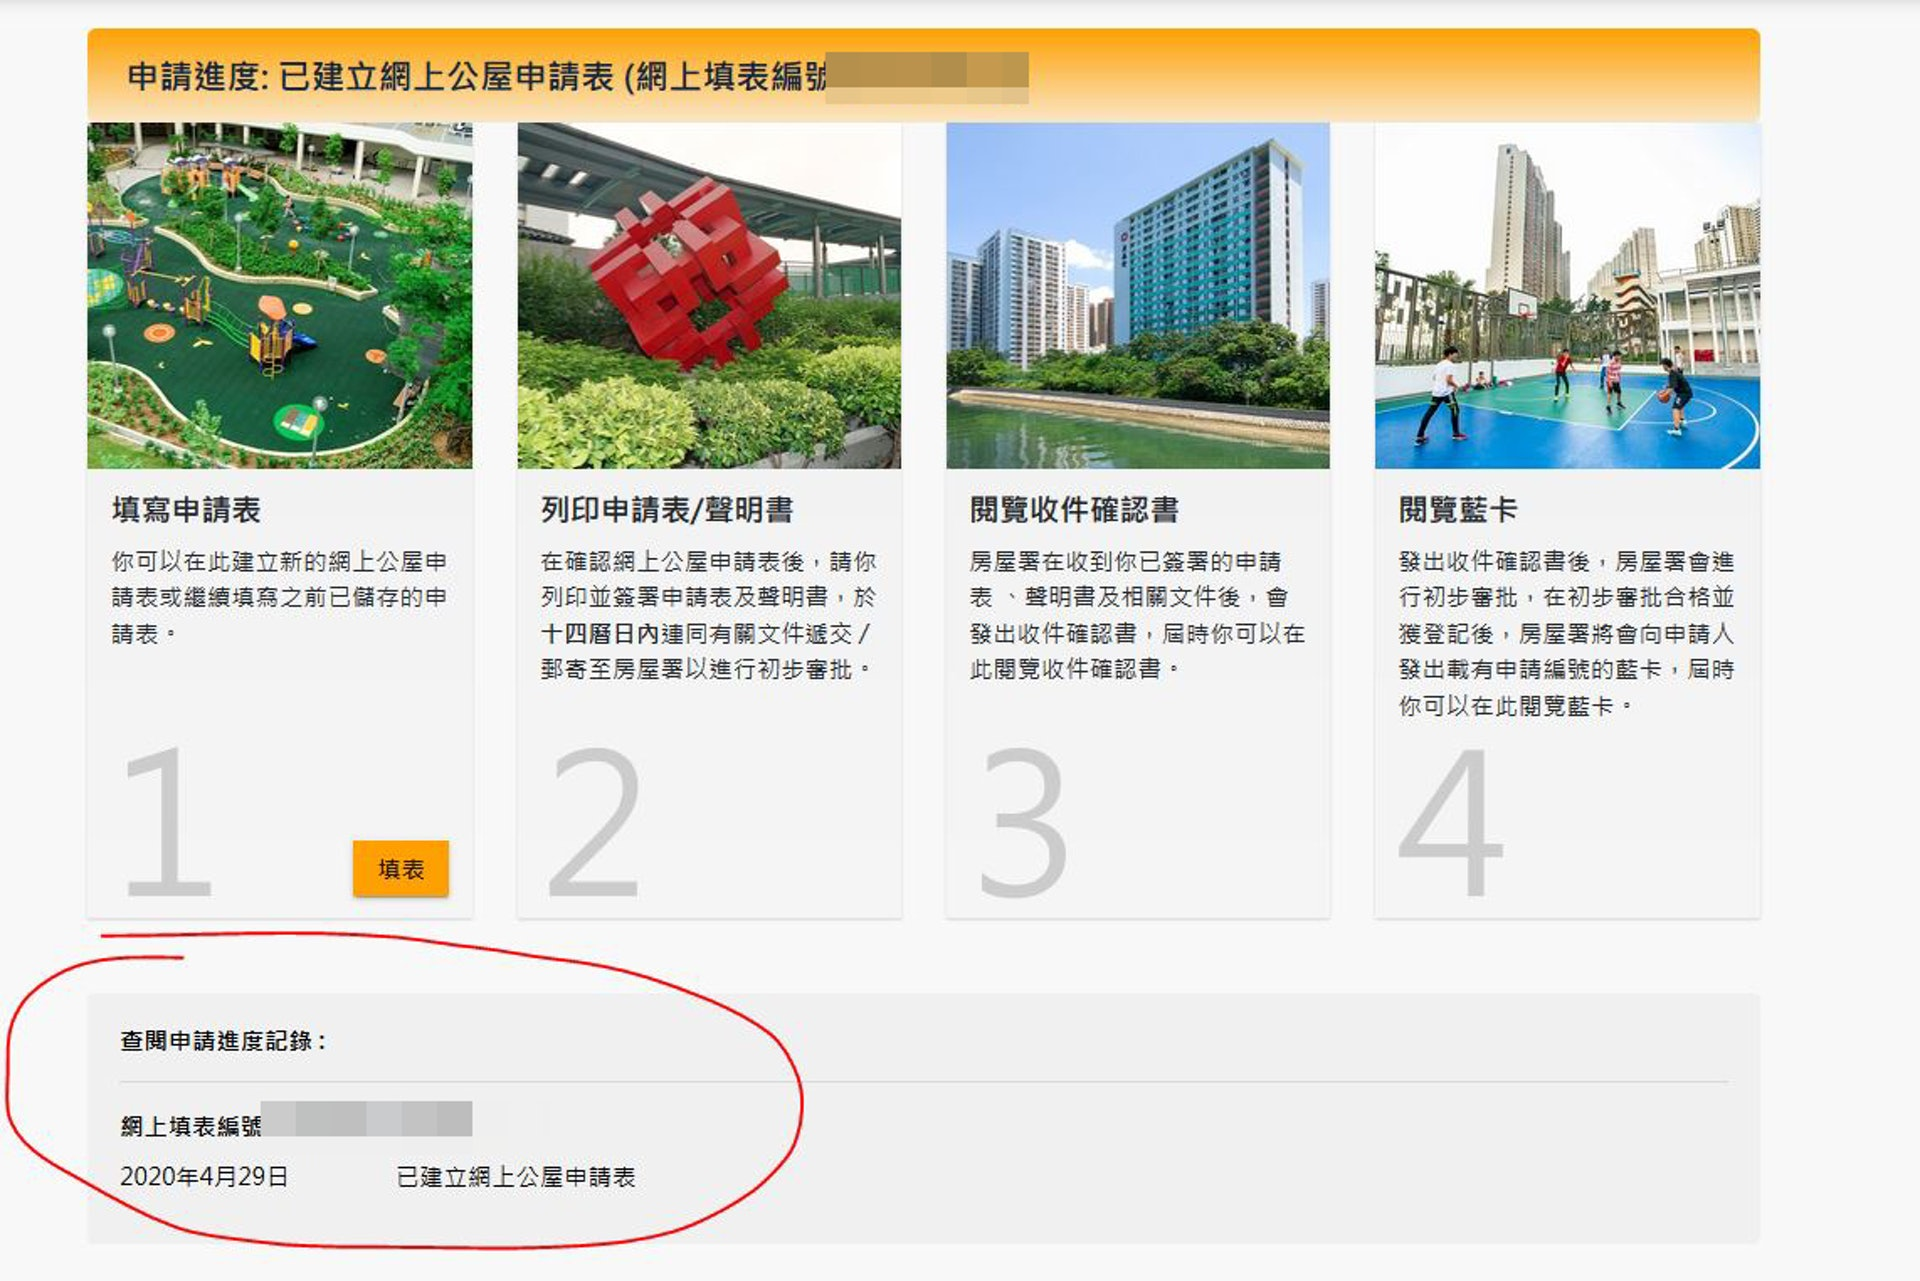Viewport: 1920px width, 1281px height.
Task: Click the orange 申請進度 header banner
Action: [x=923, y=76]
